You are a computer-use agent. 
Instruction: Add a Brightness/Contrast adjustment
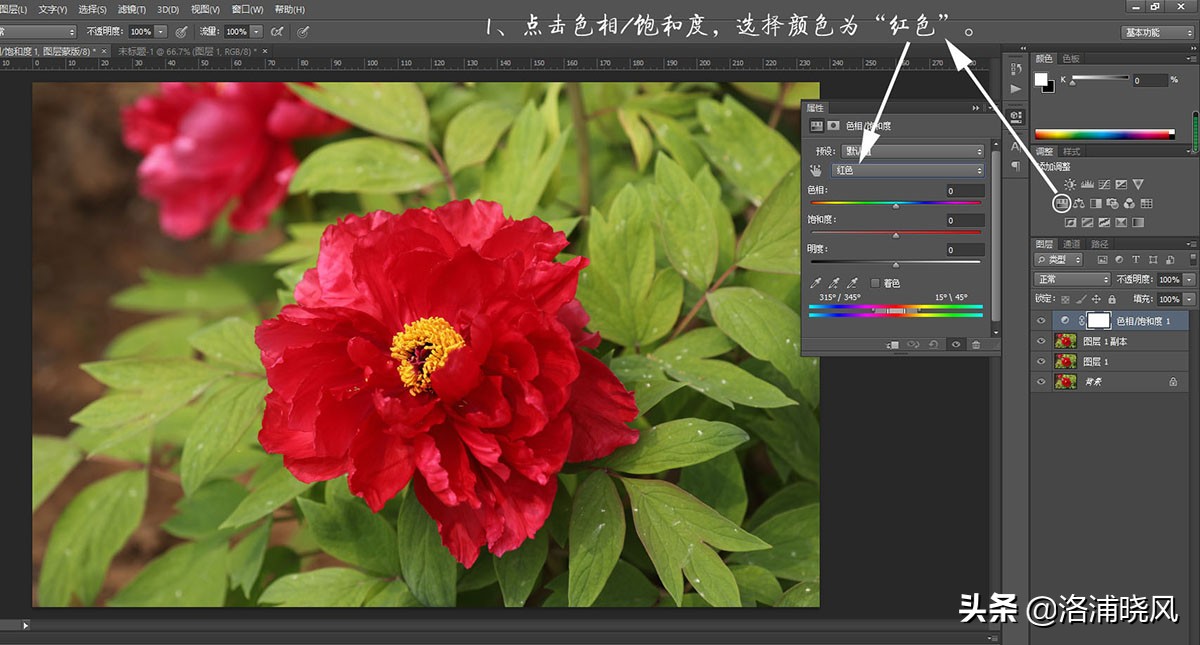click(x=1070, y=185)
